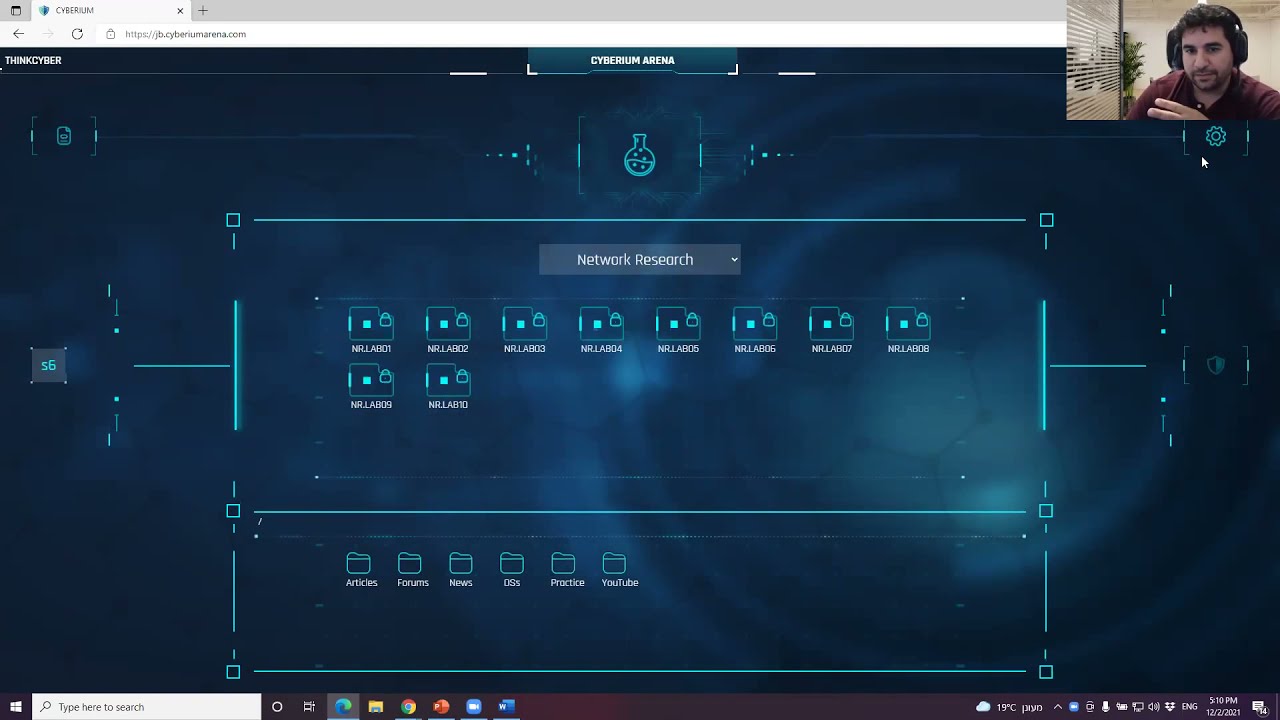Open the Practice folder
The width and height of the screenshot is (1280, 720).
tap(567, 570)
